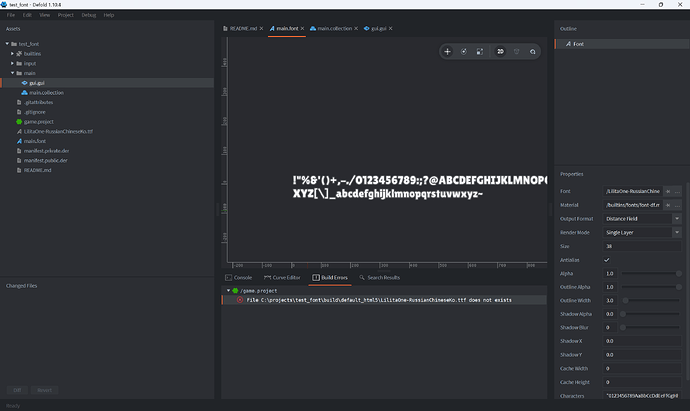Image resolution: width=690 pixels, height=411 pixels.
Task: Collapse the /game.project build error group
Action: coord(228,290)
